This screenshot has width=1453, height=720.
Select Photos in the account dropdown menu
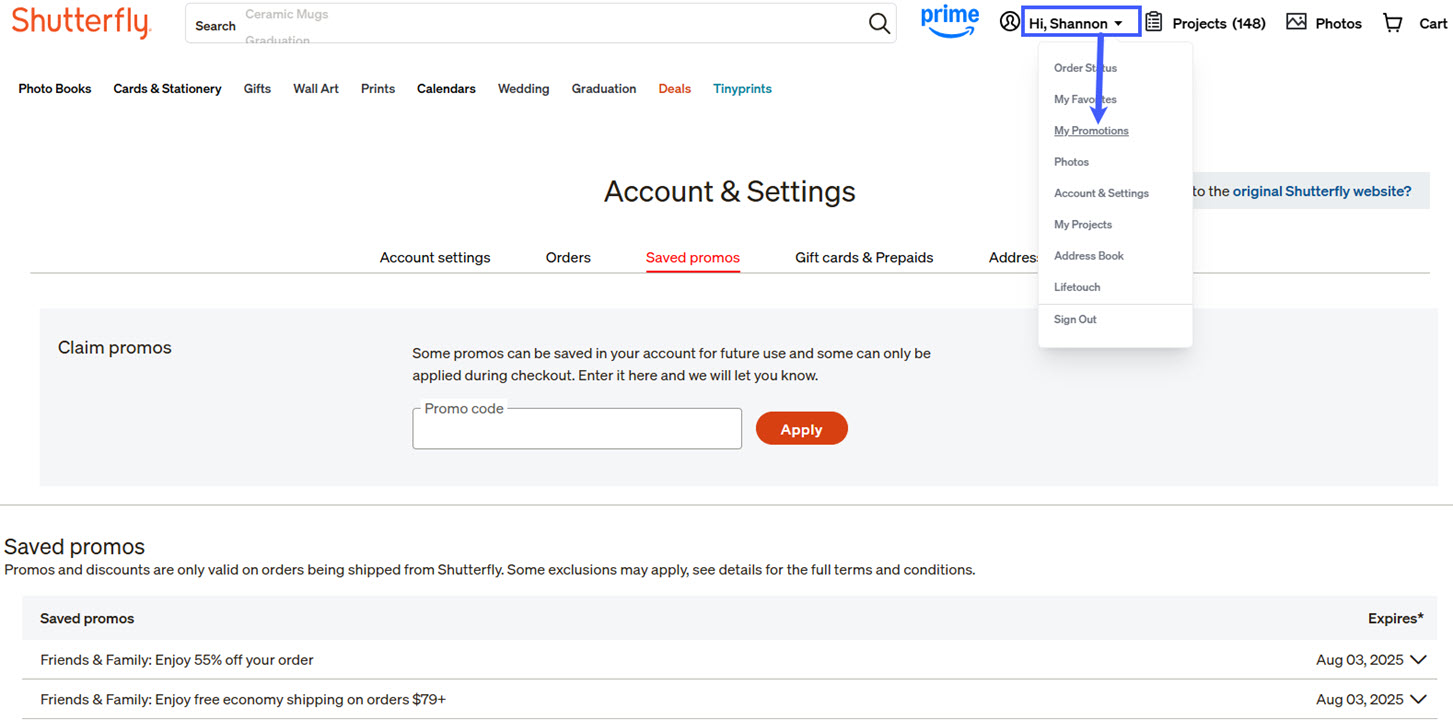(x=1071, y=162)
